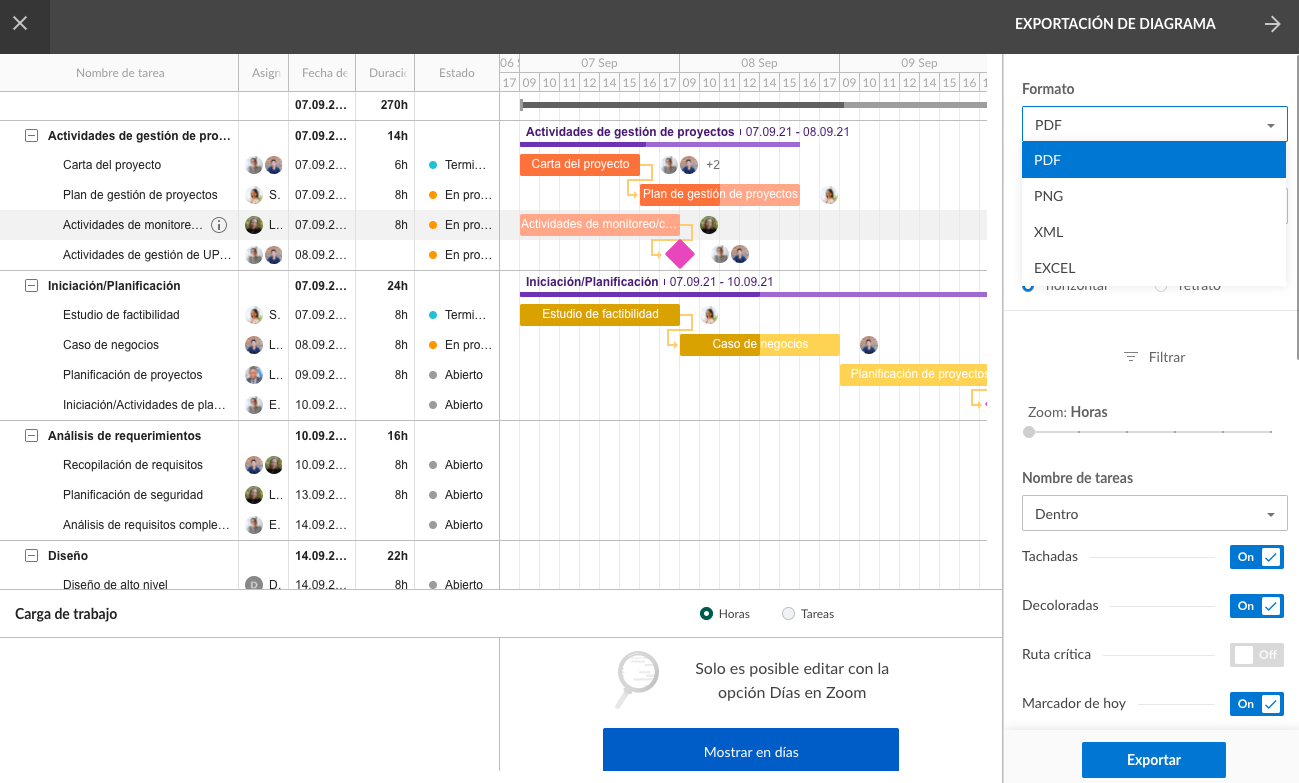Click the arrow icon in the export panel header
This screenshot has height=783, width=1299.
pyautogui.click(x=1272, y=23)
